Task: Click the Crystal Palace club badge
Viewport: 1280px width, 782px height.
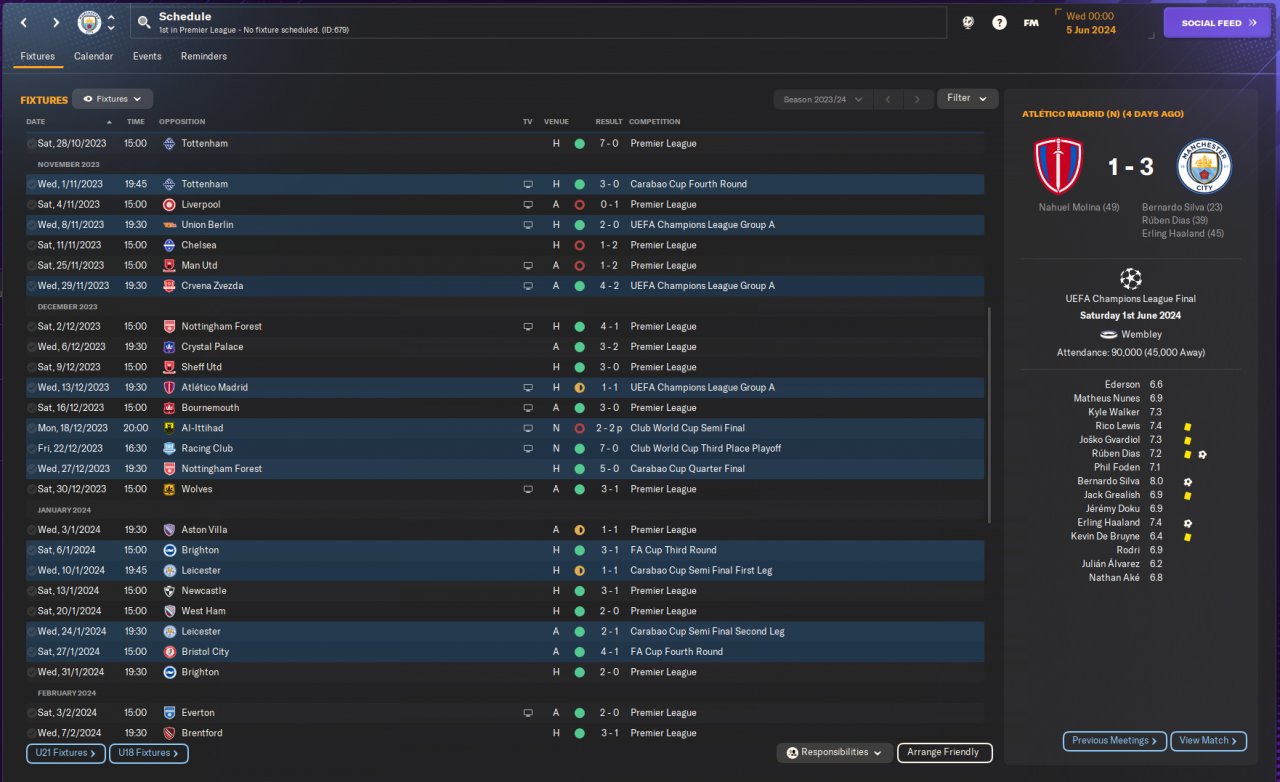Action: [169, 347]
